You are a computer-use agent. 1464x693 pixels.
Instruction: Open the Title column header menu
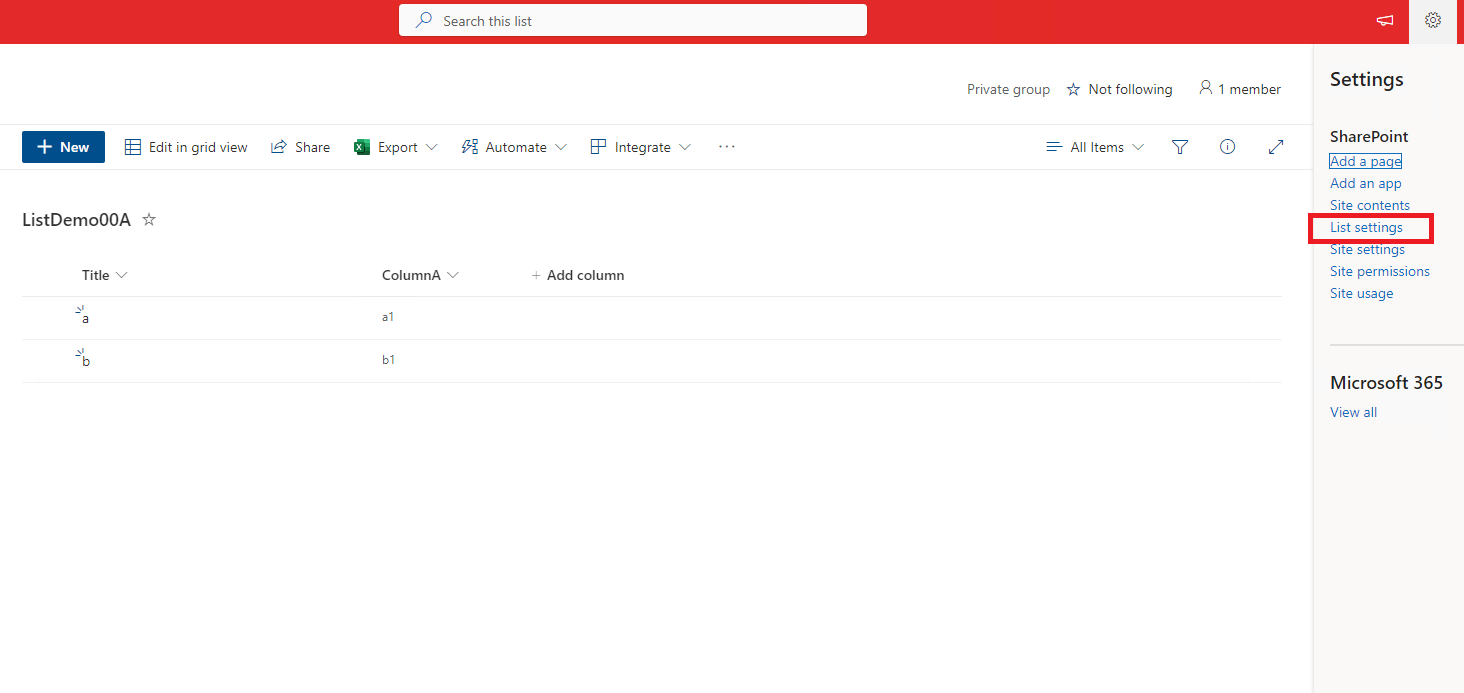[x=105, y=275]
